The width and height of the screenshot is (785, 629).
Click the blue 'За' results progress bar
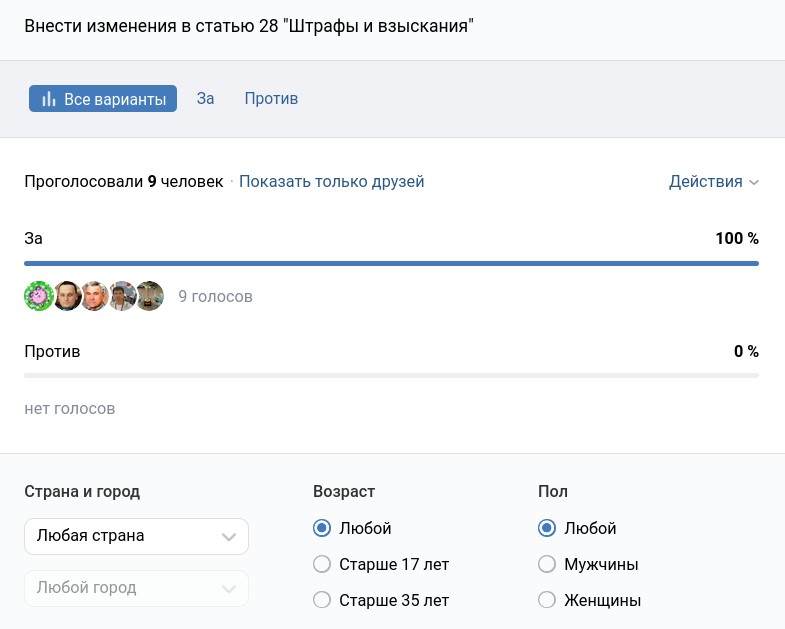click(x=391, y=263)
